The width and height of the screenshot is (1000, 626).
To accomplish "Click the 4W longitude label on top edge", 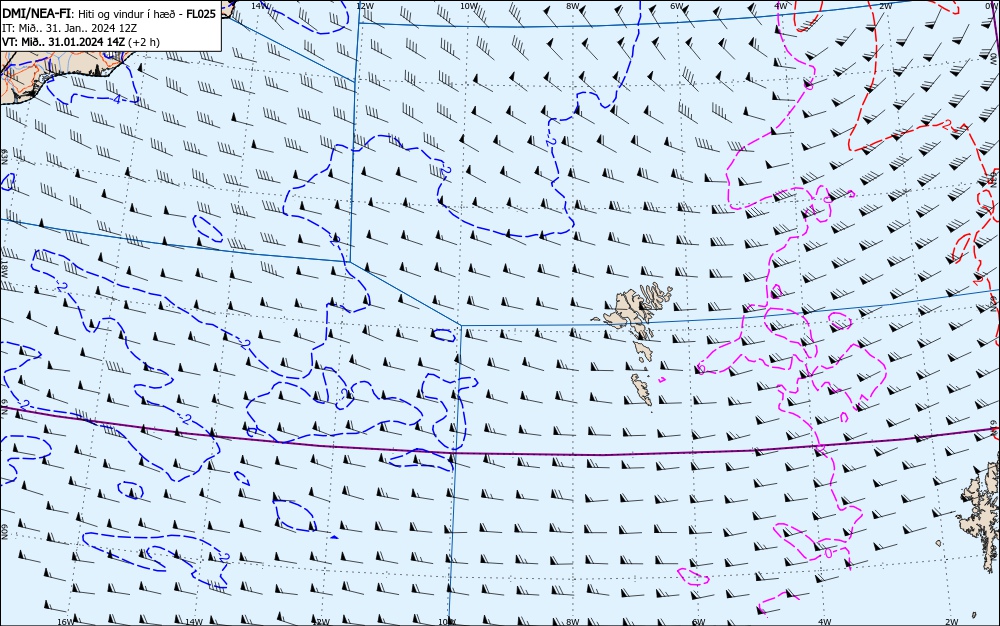I will [781, 5].
